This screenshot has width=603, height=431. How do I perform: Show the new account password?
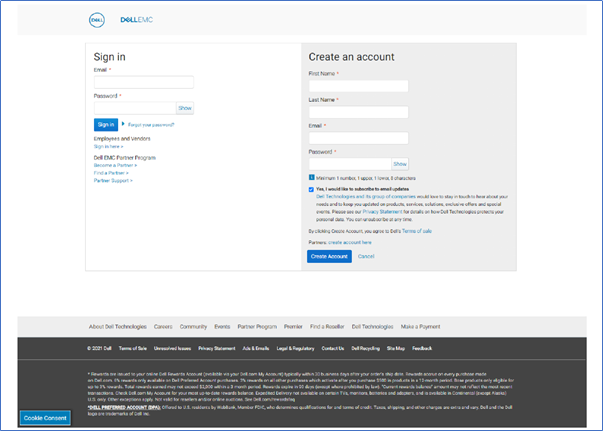click(400, 164)
